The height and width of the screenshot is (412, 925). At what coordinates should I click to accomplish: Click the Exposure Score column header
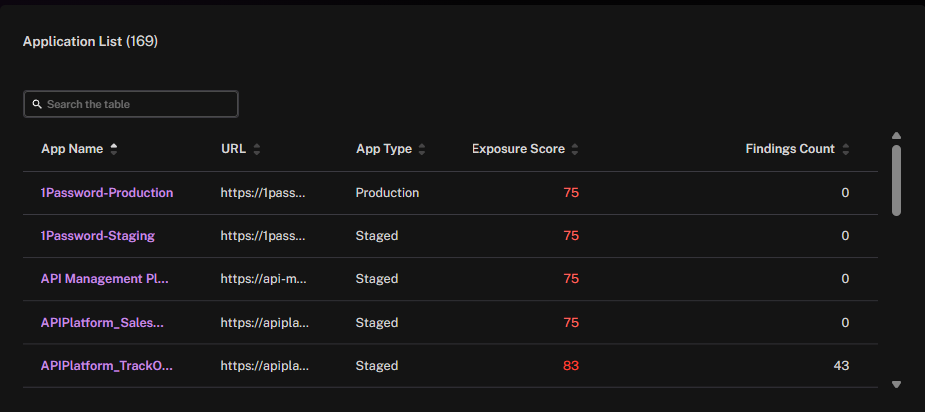(518, 149)
